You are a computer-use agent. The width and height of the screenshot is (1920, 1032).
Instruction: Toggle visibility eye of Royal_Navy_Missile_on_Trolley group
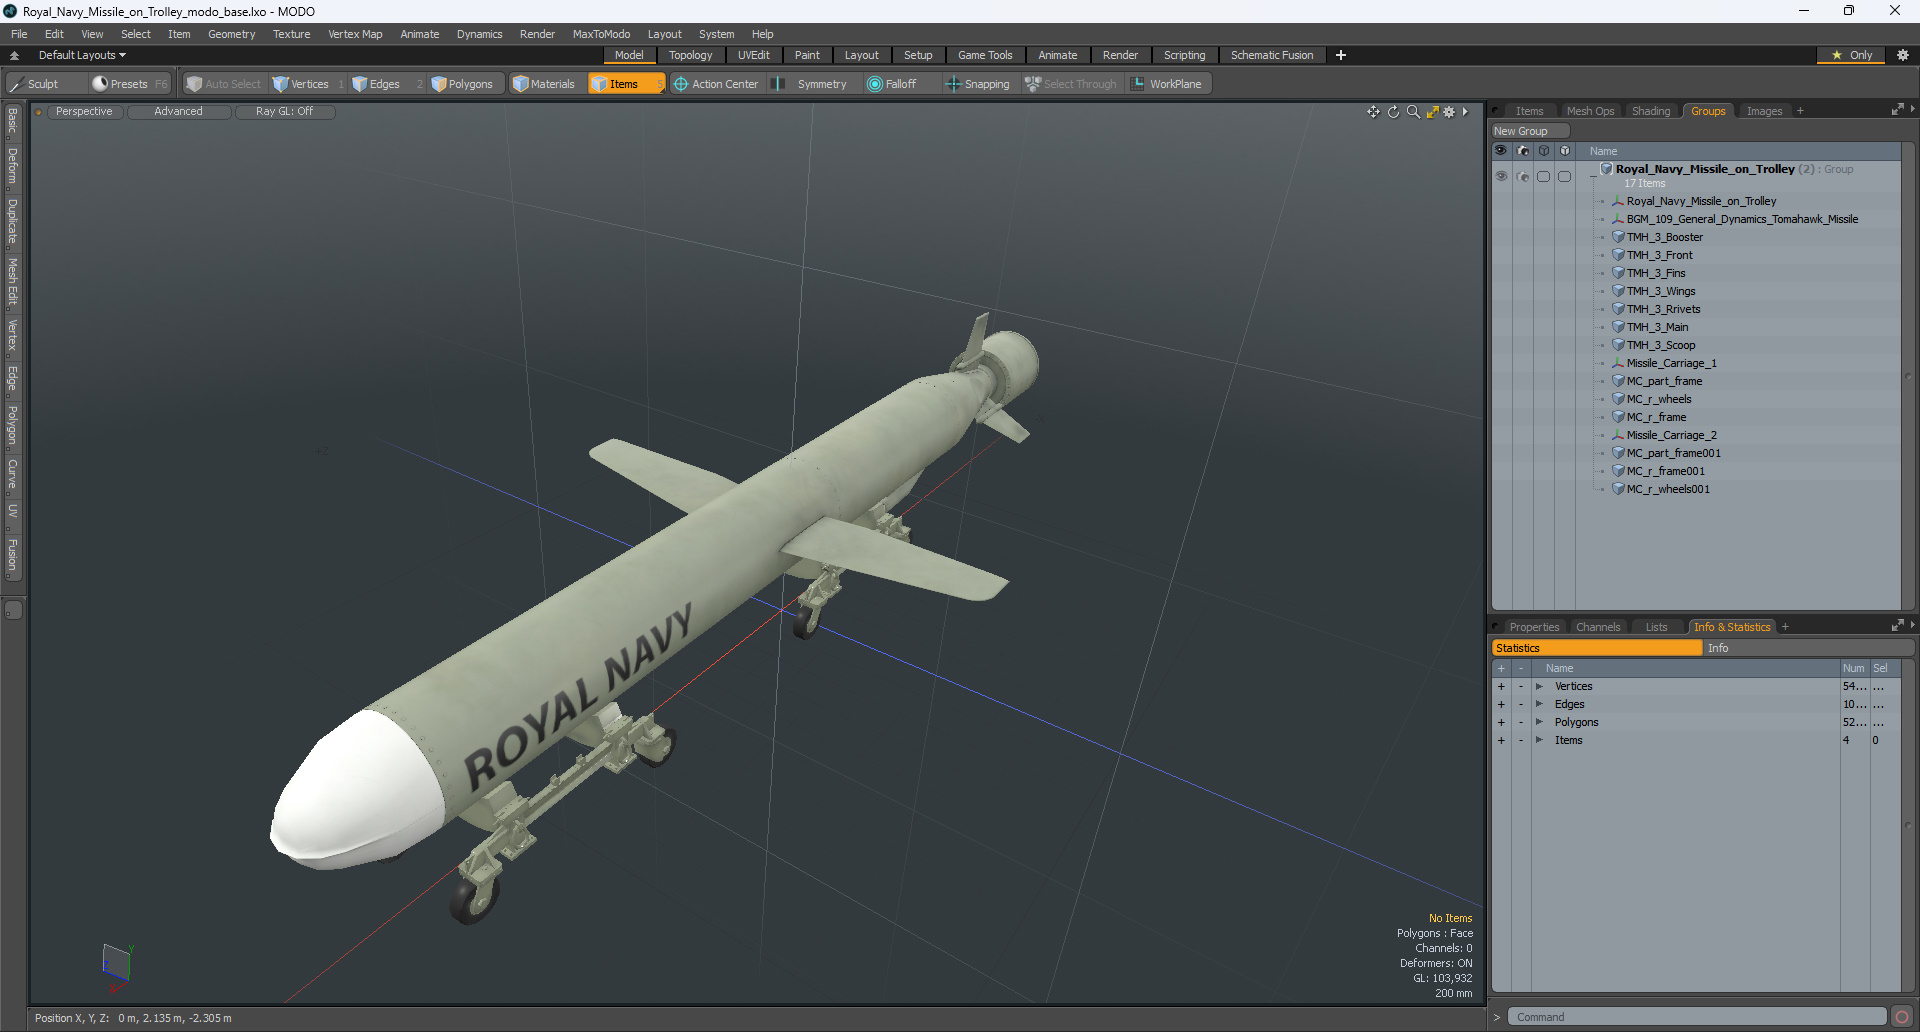[1501, 176]
